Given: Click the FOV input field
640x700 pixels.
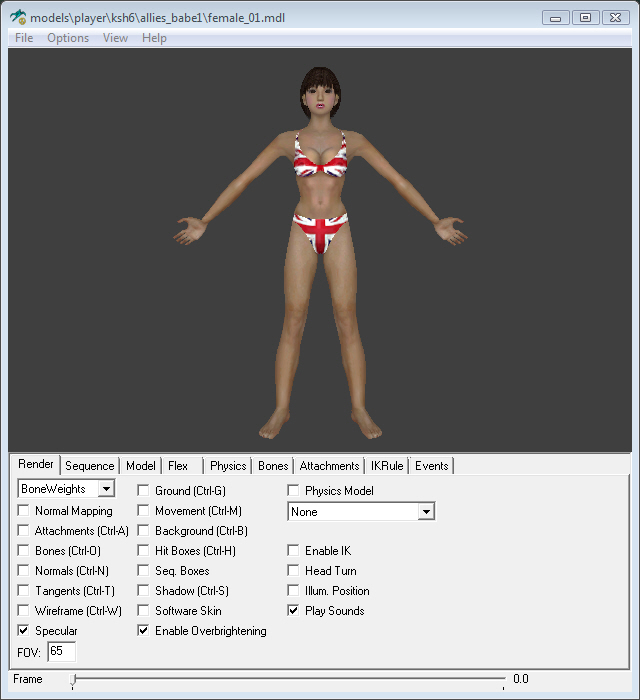Looking at the screenshot, I should tap(61, 651).
